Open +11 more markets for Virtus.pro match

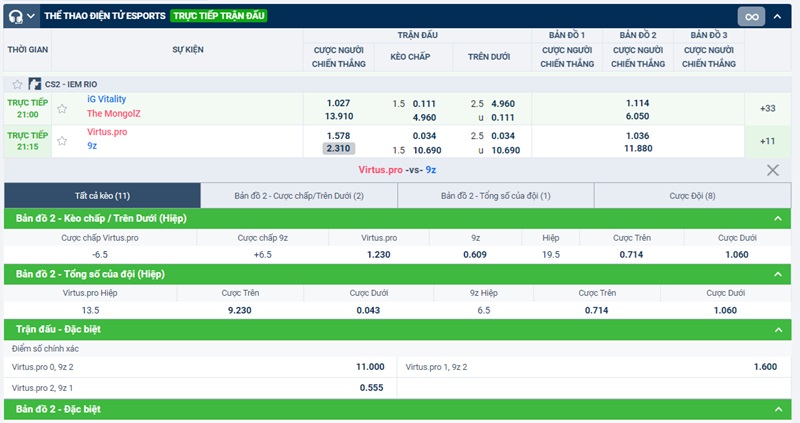pos(767,141)
